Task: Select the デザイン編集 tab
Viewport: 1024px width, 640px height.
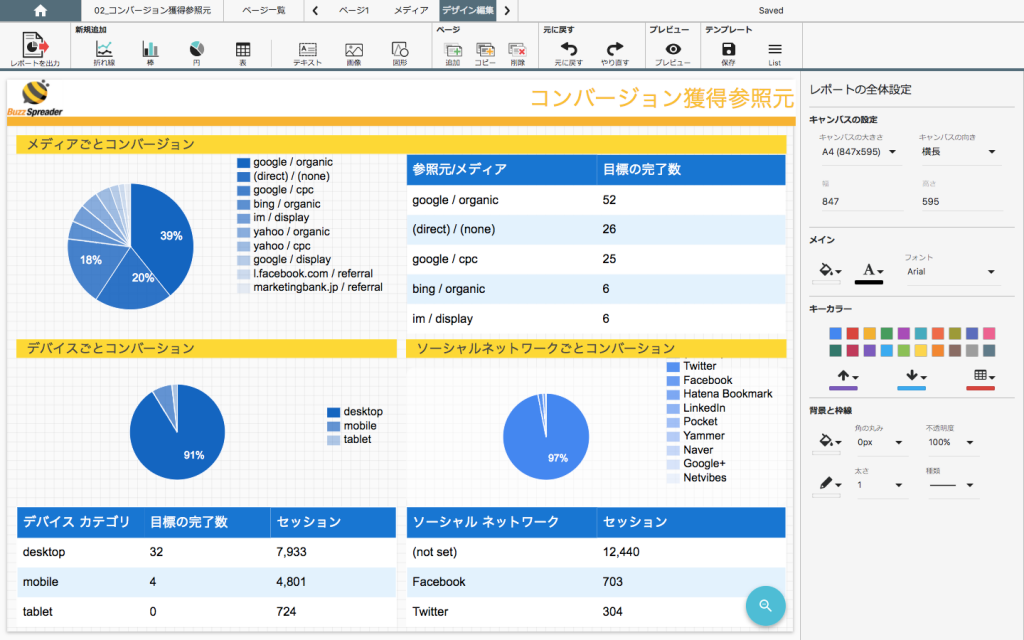Action: [x=468, y=10]
